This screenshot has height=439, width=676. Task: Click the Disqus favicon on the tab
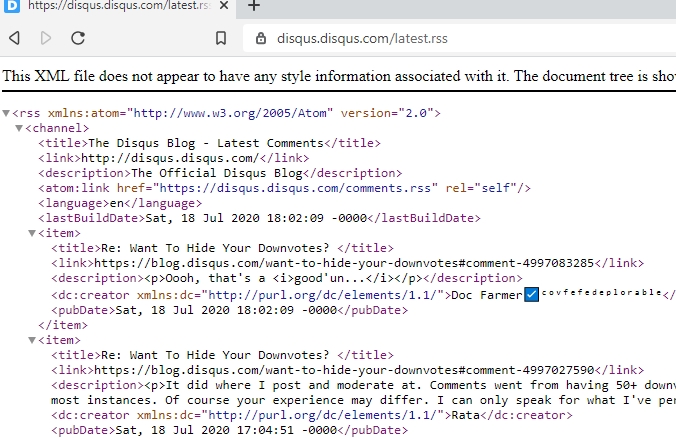click(12, 6)
